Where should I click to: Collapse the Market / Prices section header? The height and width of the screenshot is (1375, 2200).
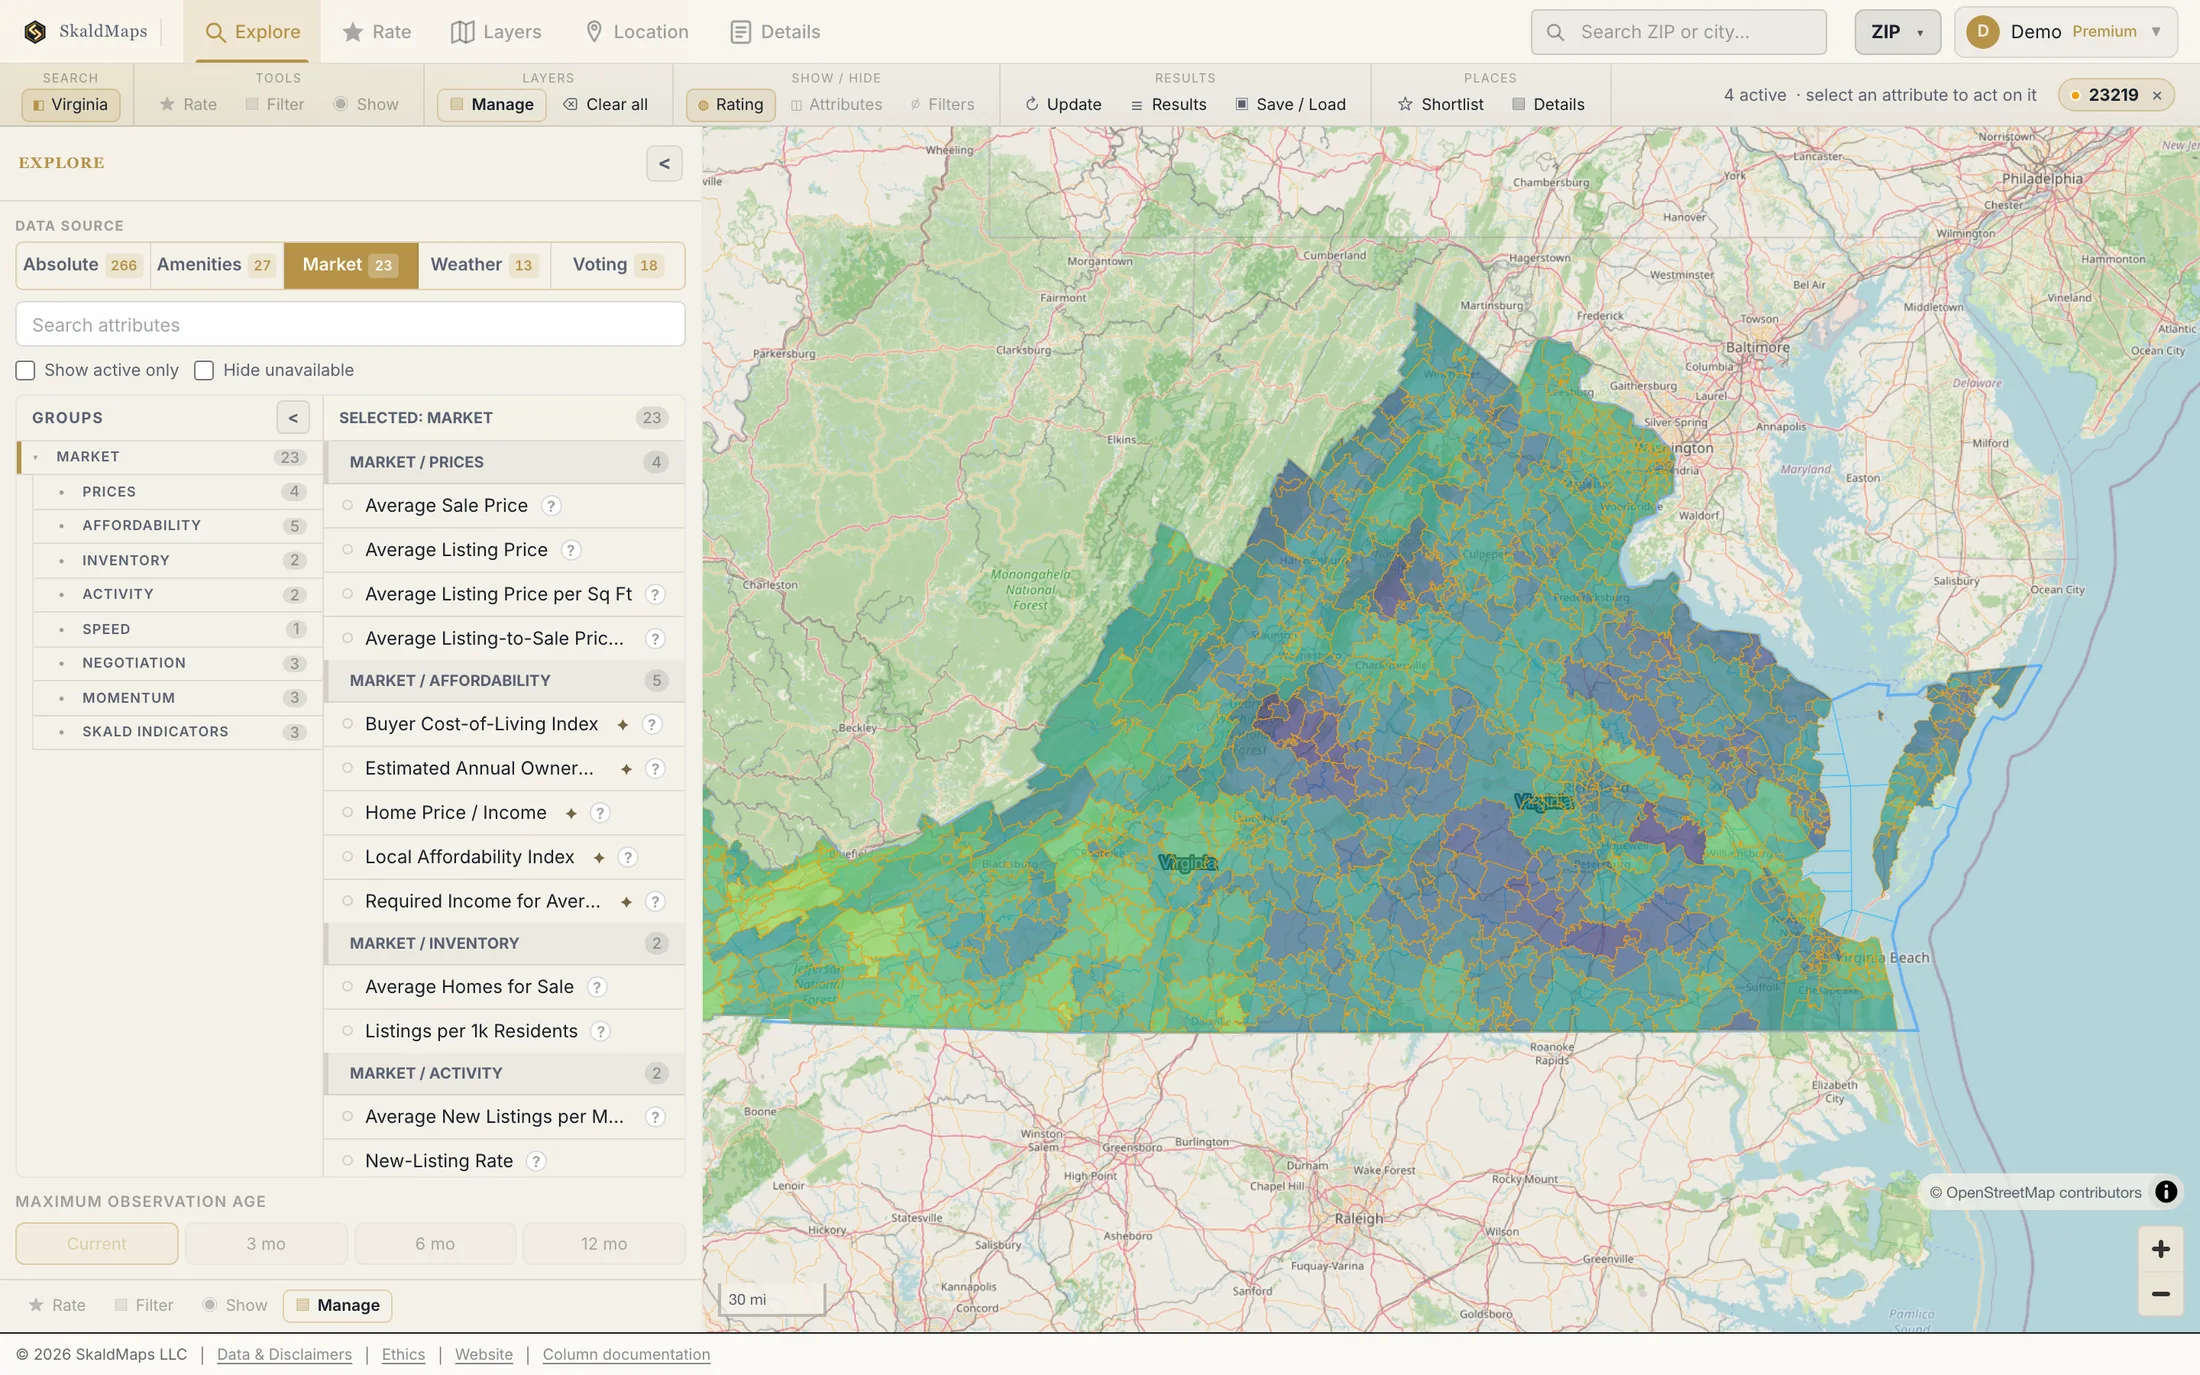click(x=505, y=462)
